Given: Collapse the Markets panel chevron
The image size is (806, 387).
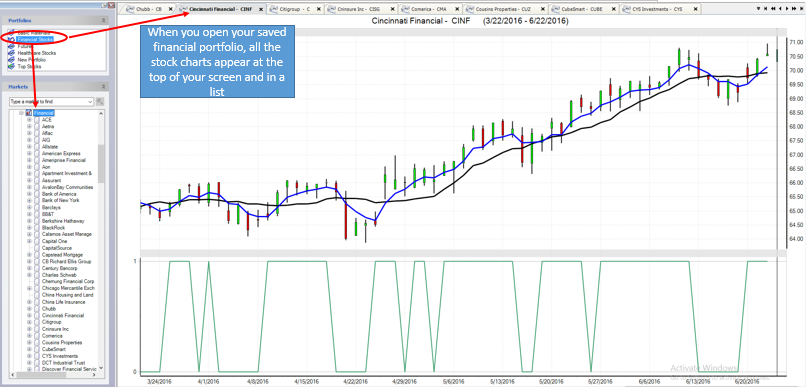Looking at the screenshot, I should tap(103, 87).
